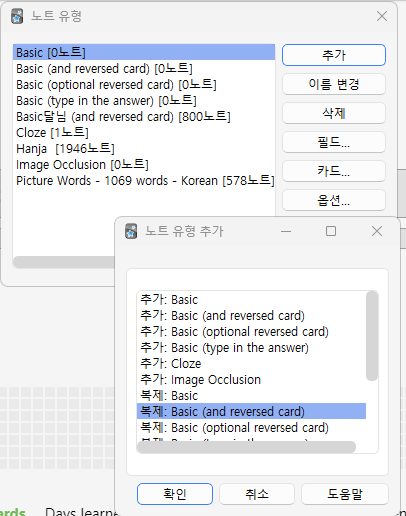The height and width of the screenshot is (516, 406).
Task: Click horizontal scrollbar in 노트 유형 추가 list
Action: click(247, 447)
